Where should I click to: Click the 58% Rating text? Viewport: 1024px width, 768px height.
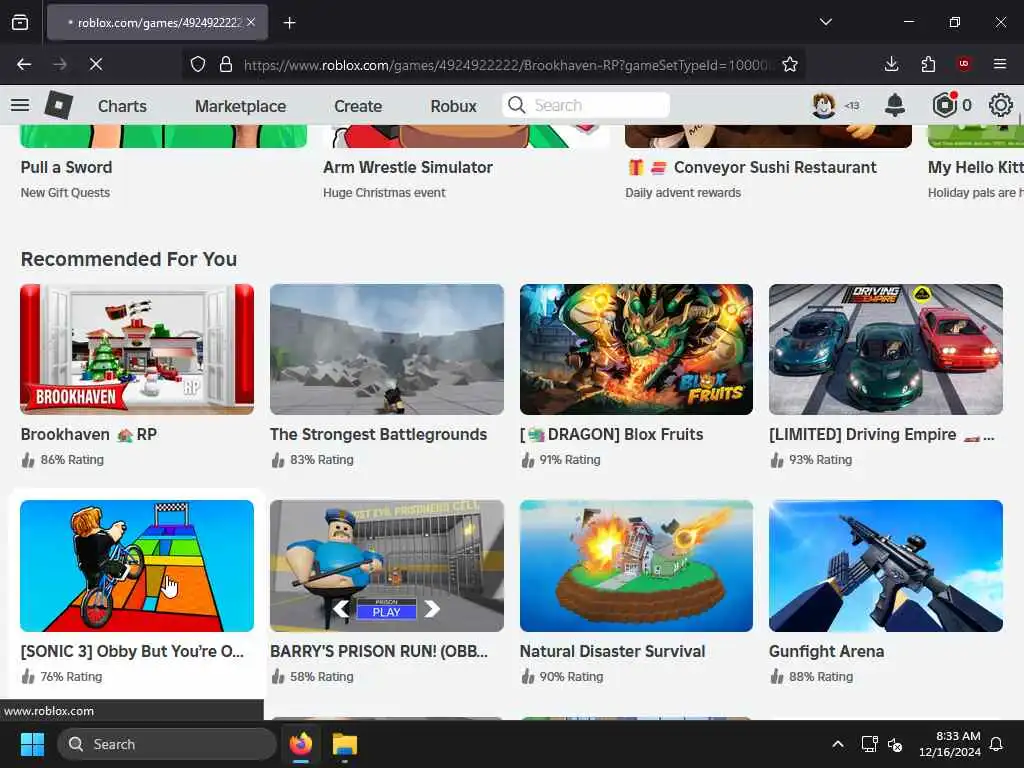[321, 677]
